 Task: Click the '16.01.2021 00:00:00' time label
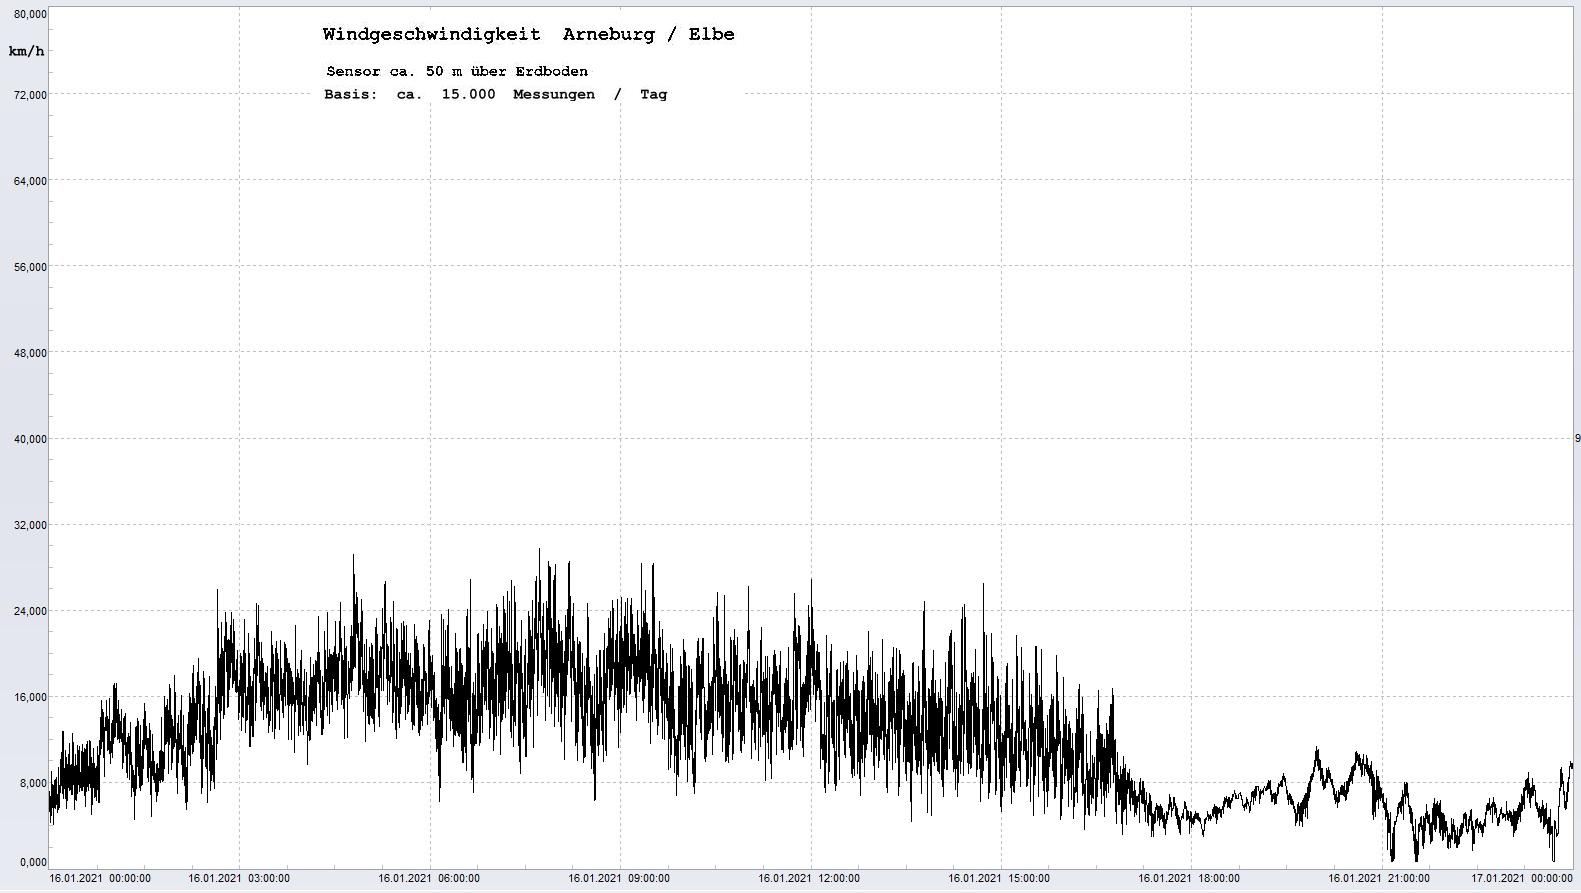click(x=100, y=879)
